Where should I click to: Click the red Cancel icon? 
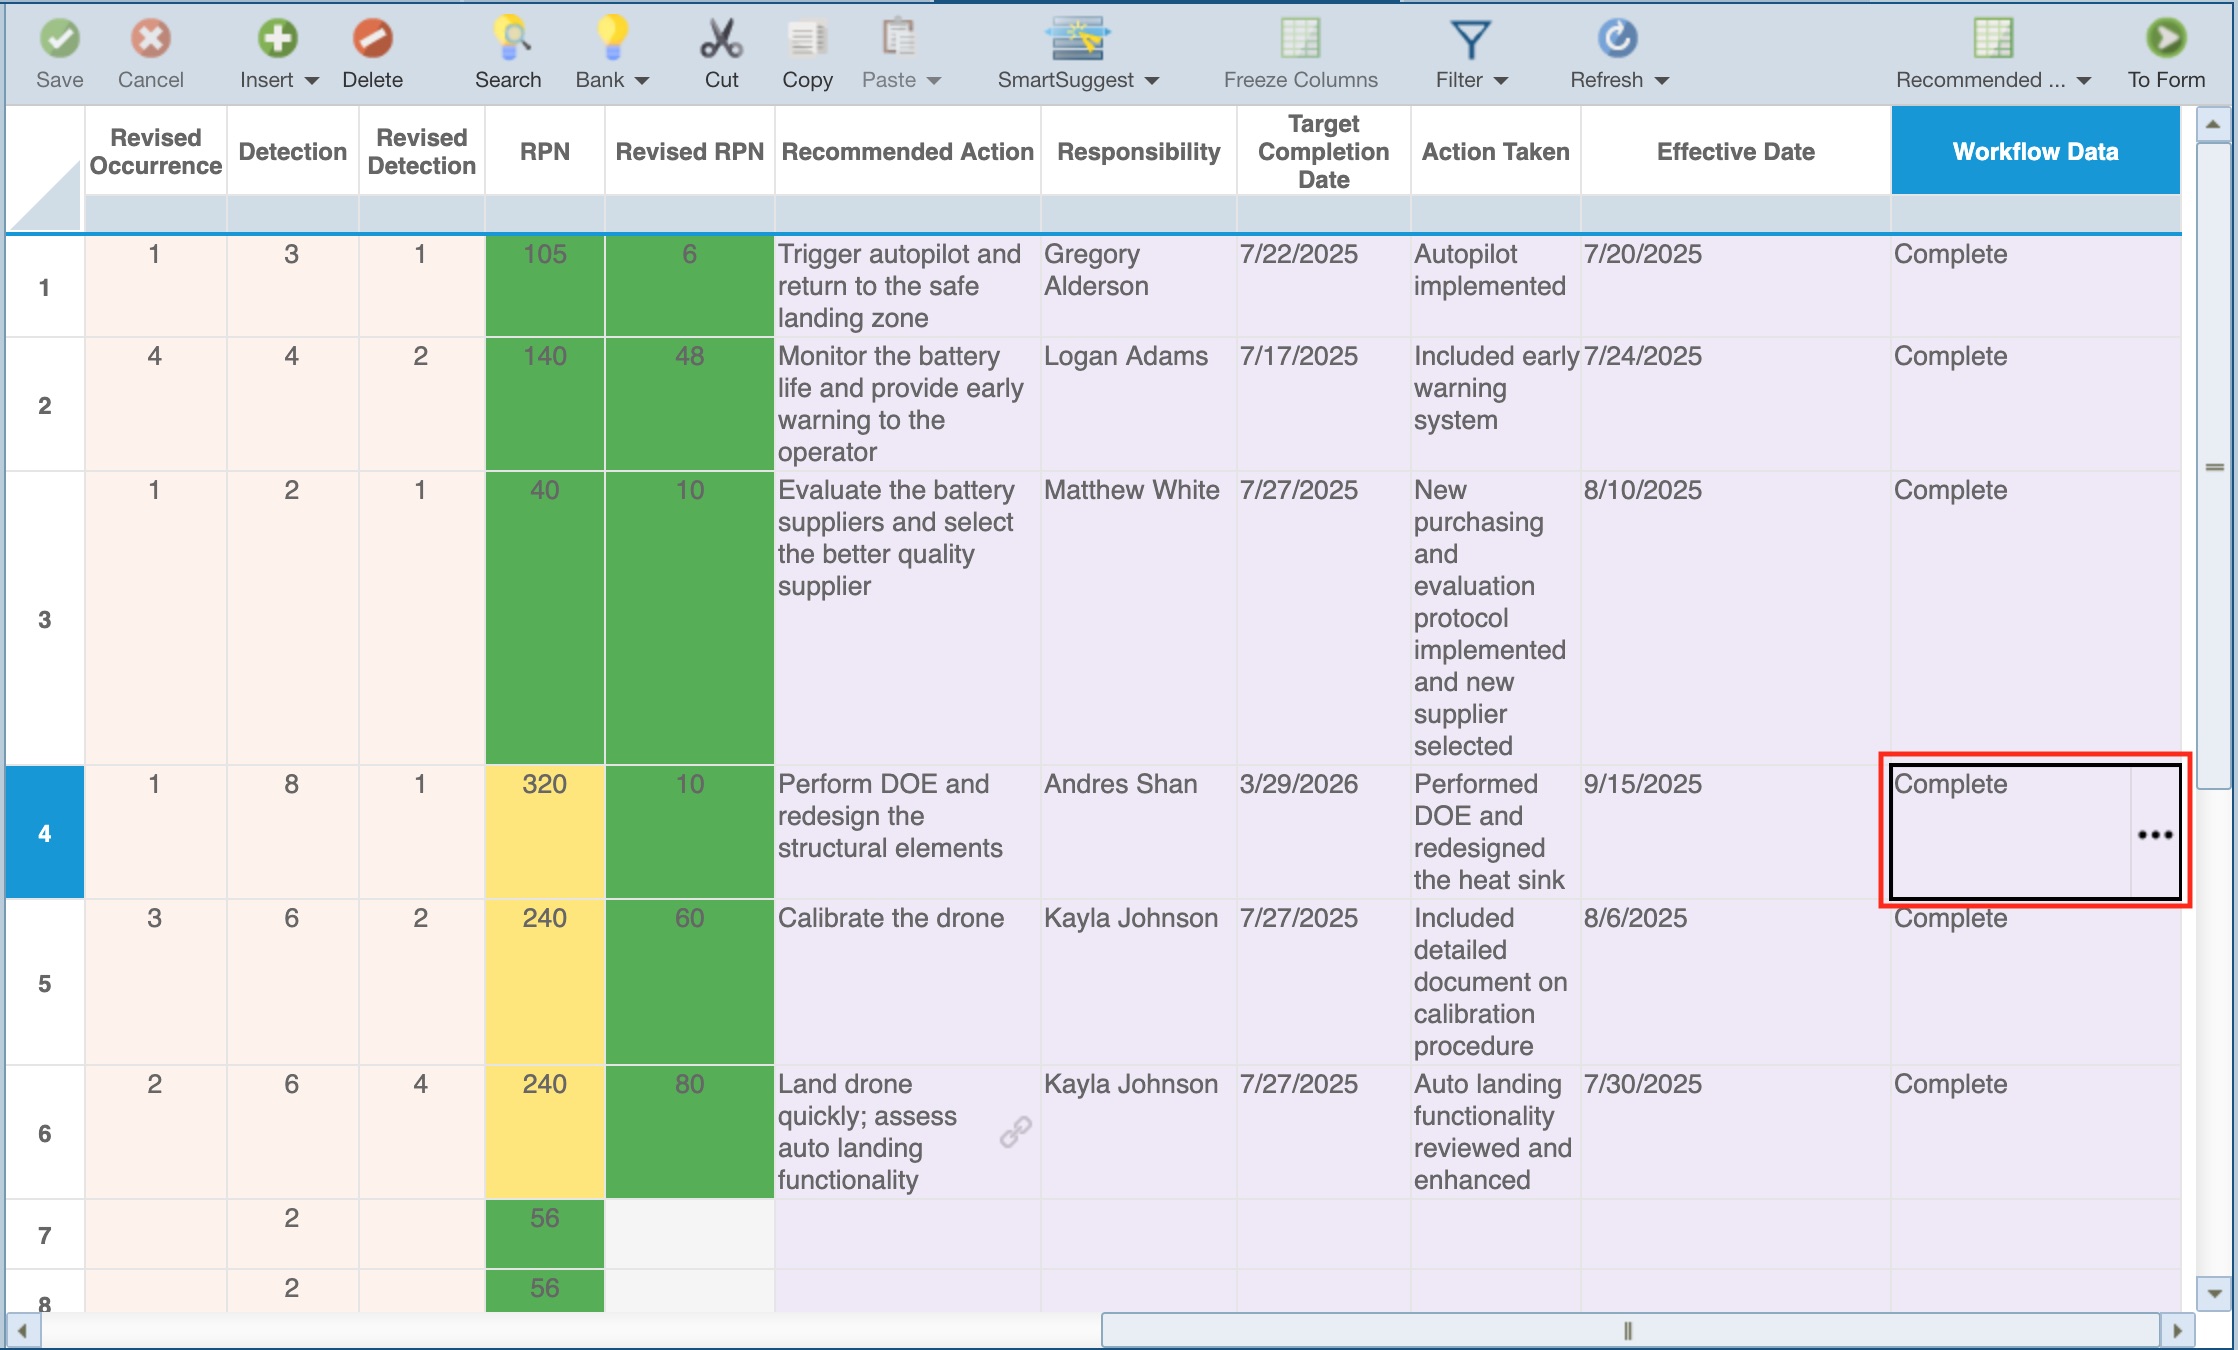point(150,40)
